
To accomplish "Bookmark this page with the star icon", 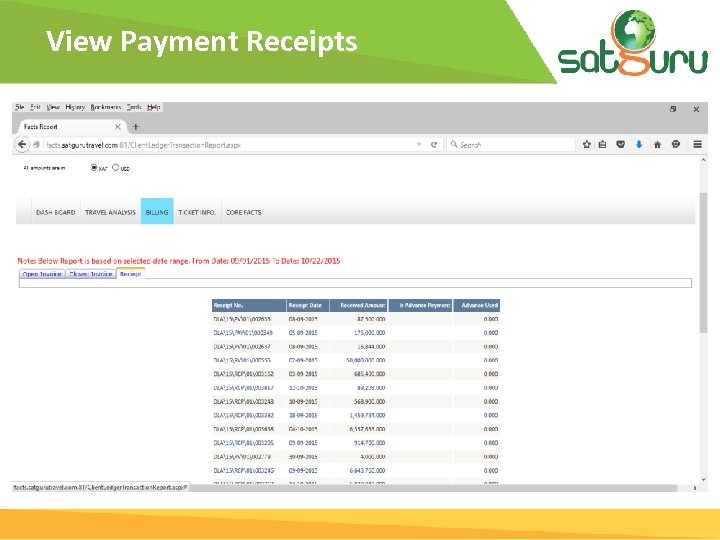I will pyautogui.click(x=586, y=145).
